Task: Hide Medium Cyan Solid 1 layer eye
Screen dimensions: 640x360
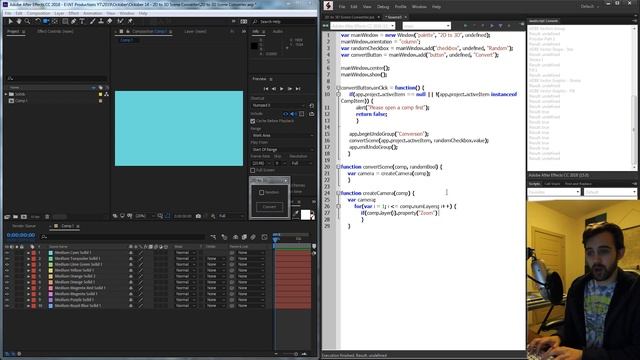Action: click(x=7, y=253)
